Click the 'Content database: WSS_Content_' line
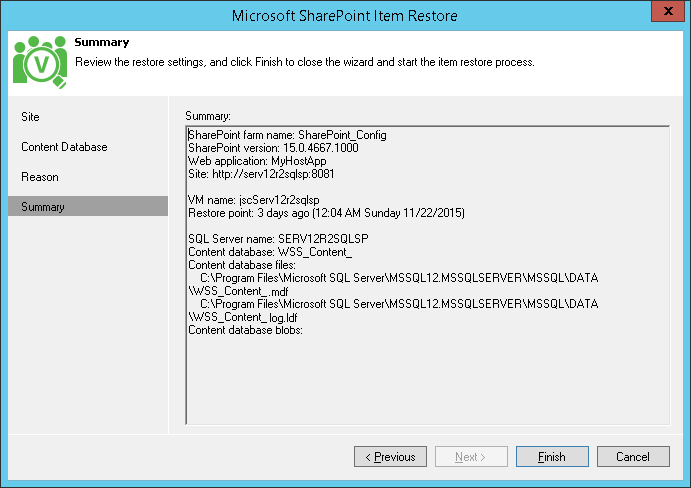The image size is (691, 488). click(270, 252)
